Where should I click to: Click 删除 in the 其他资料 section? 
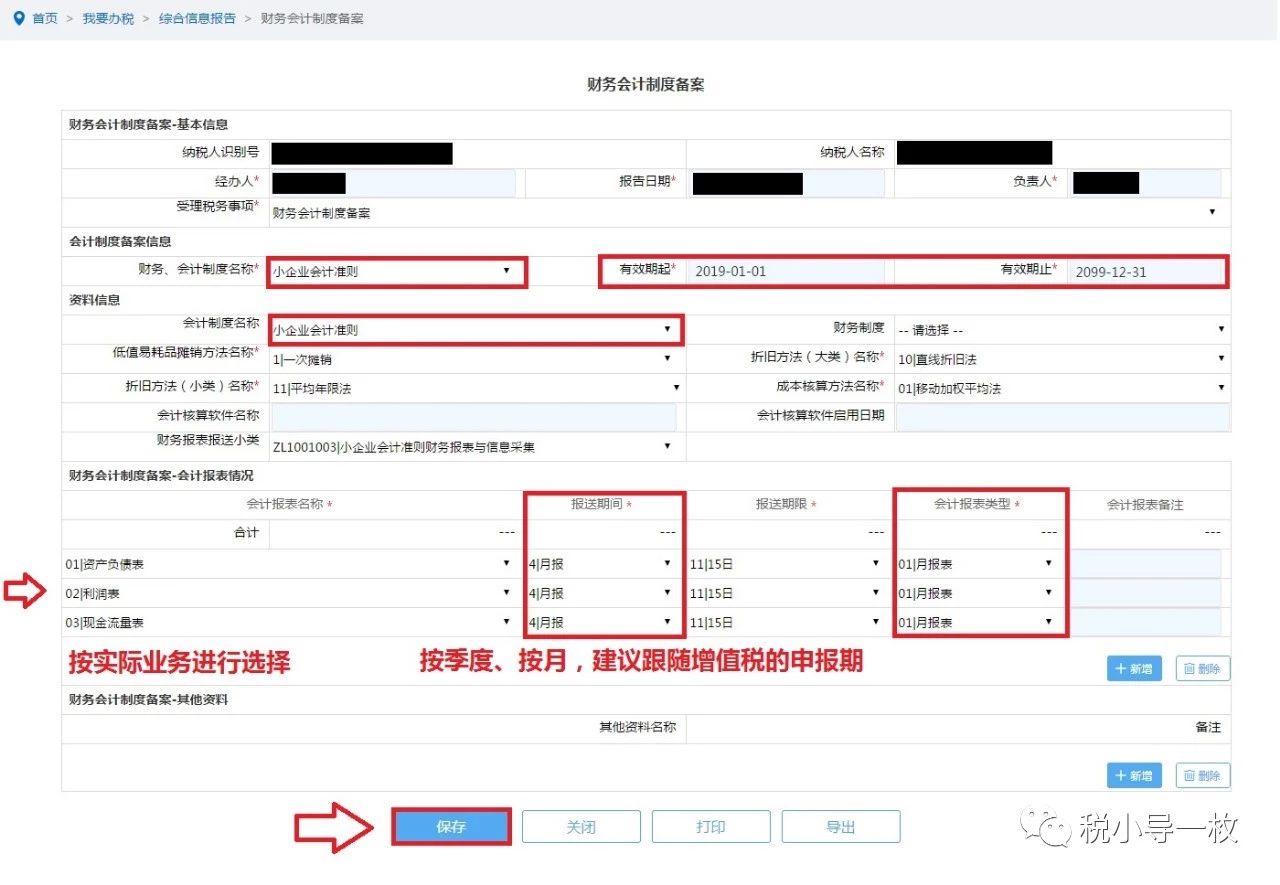coord(1202,775)
